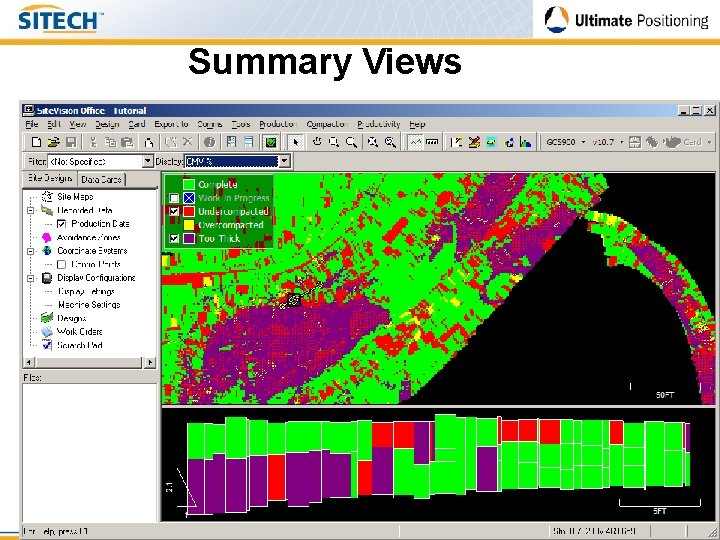Screen dimensions: 720x540
Task: Collapse the Display Configurations tree node
Action: click(30, 278)
